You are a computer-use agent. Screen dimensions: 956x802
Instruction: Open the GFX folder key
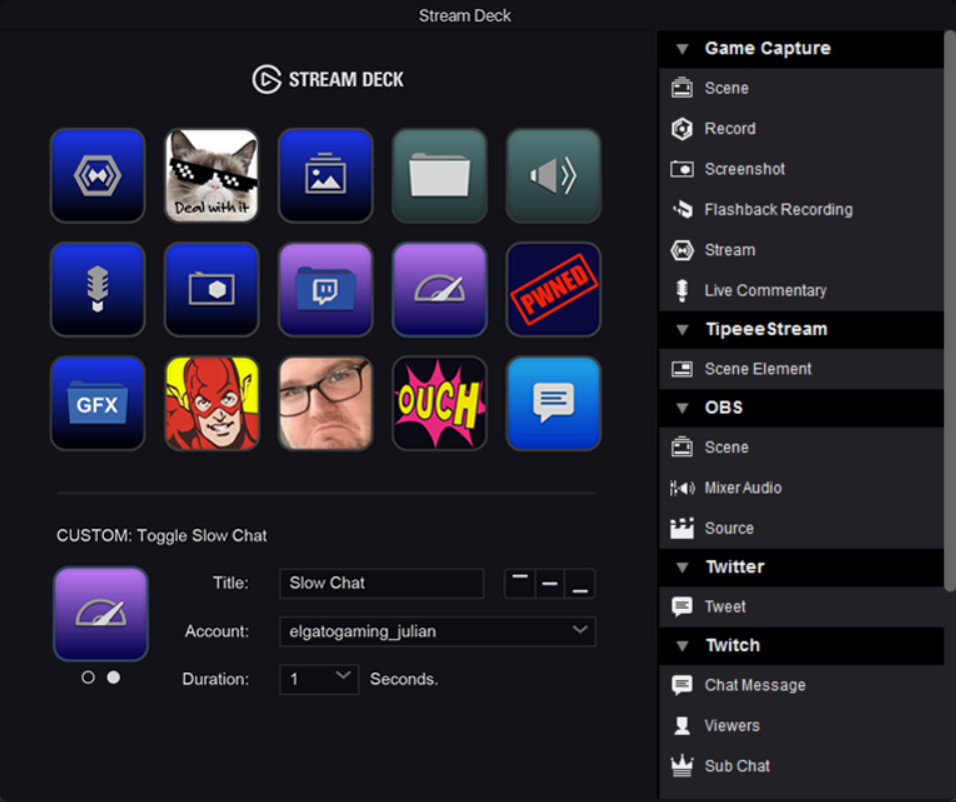(x=98, y=404)
